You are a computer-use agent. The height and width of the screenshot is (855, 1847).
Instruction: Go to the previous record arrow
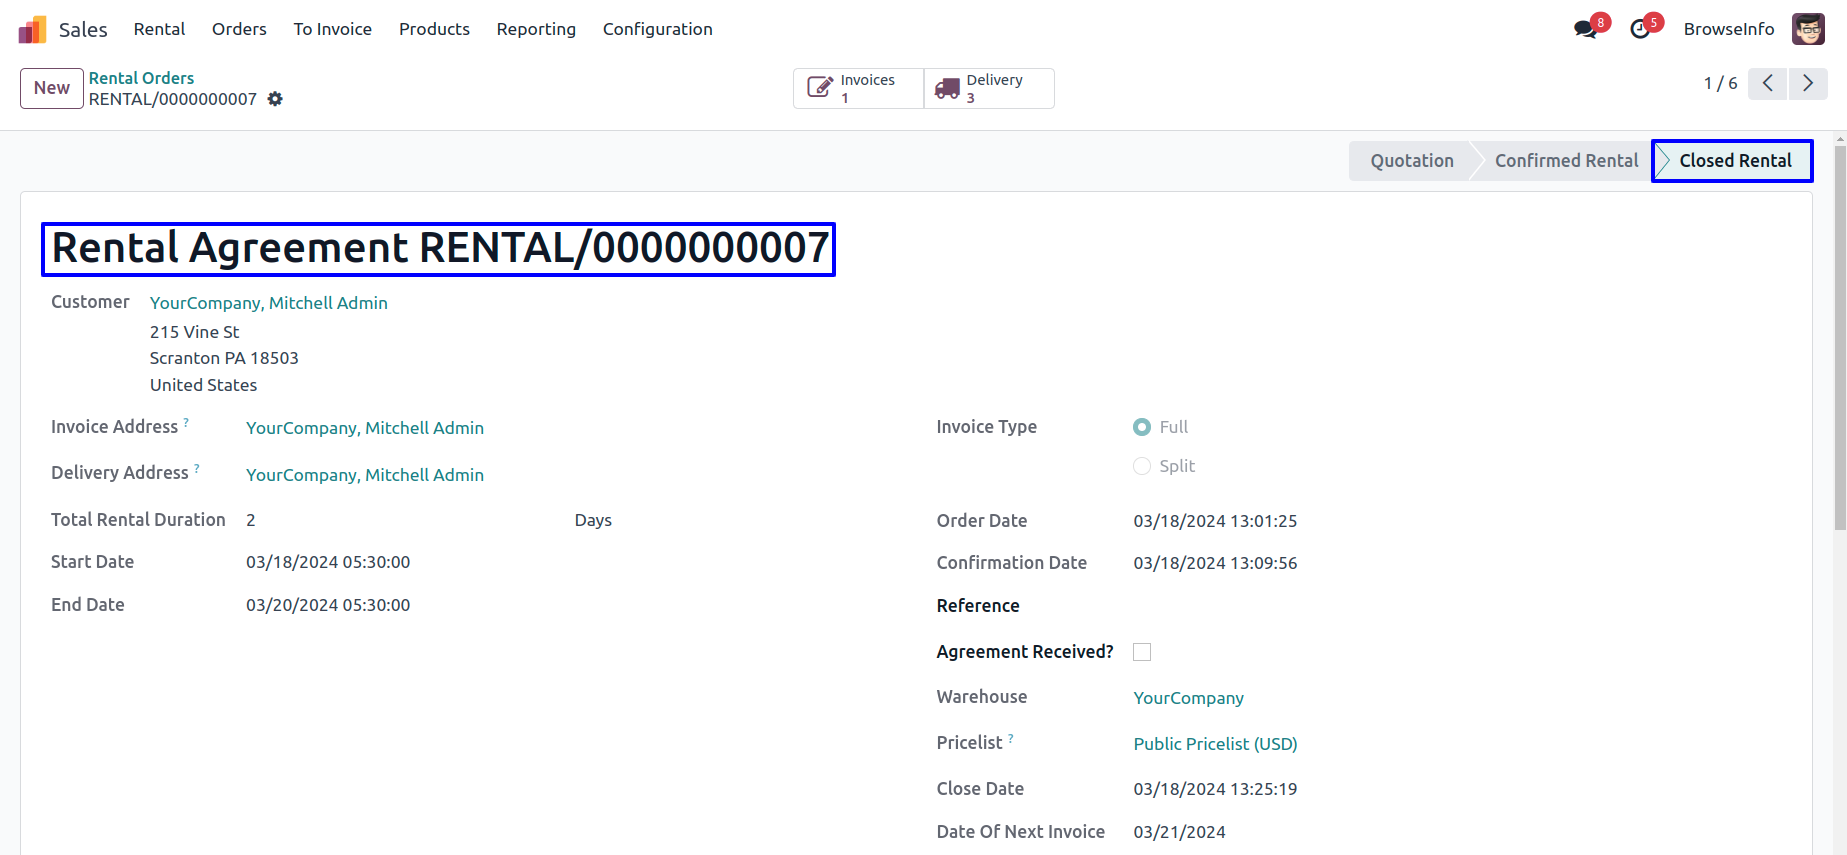pos(1768,84)
